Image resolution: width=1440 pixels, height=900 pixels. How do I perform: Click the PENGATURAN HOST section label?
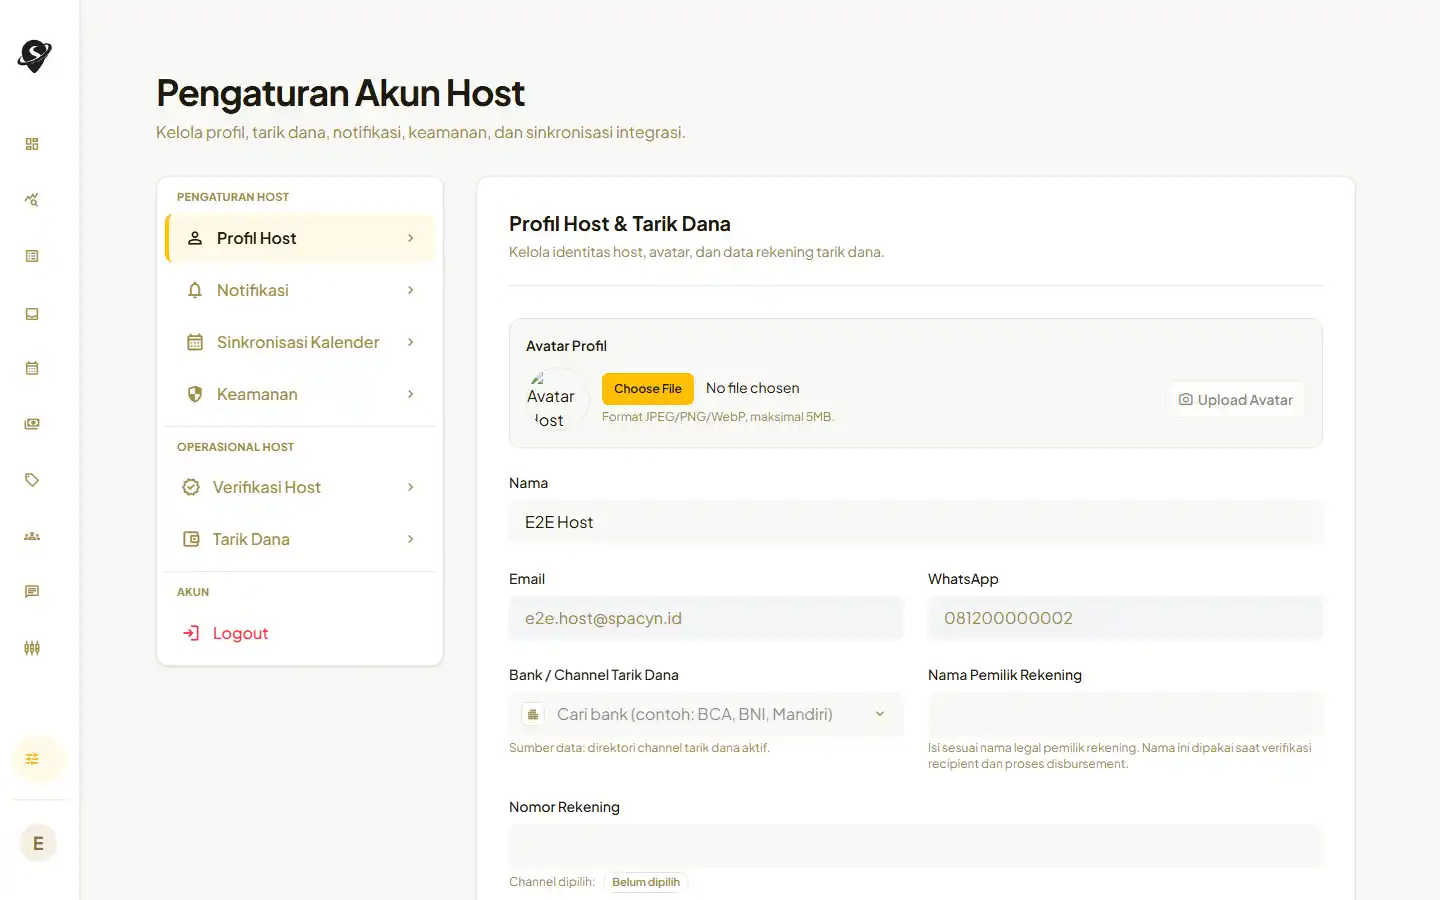point(233,197)
